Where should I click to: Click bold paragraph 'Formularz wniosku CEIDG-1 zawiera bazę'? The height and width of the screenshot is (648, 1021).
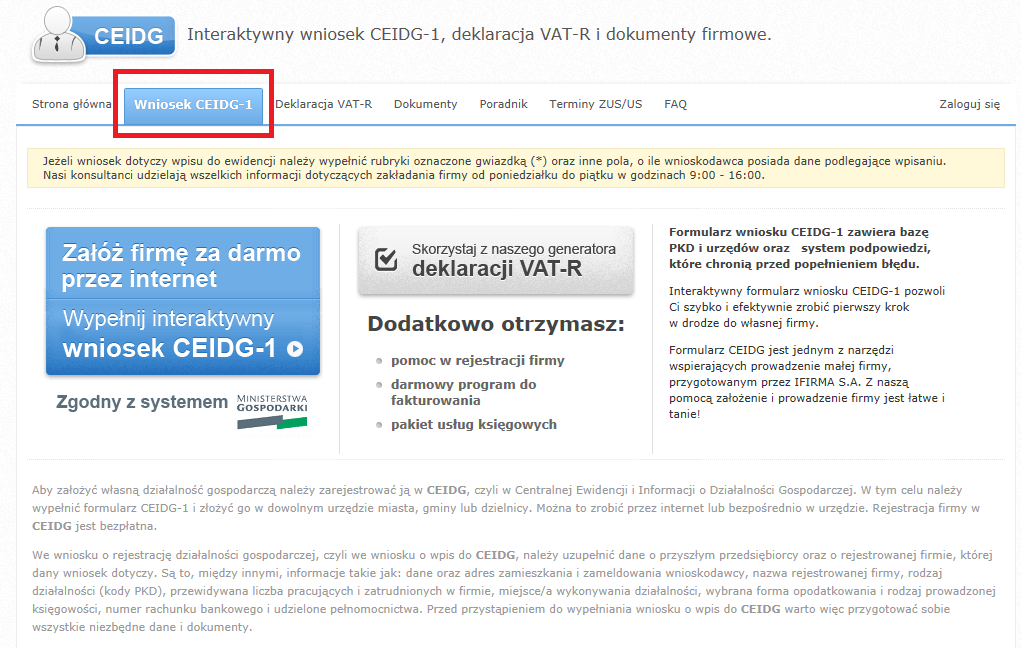coord(800,248)
